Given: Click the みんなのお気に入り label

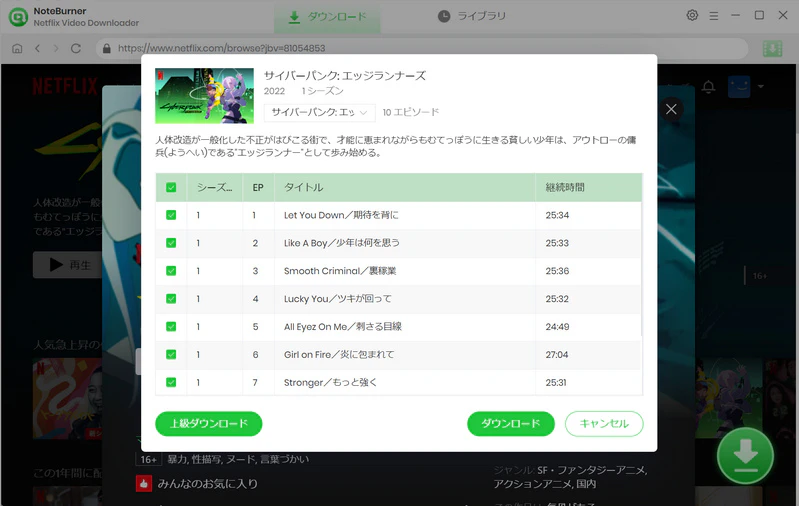Looking at the screenshot, I should tap(207, 484).
